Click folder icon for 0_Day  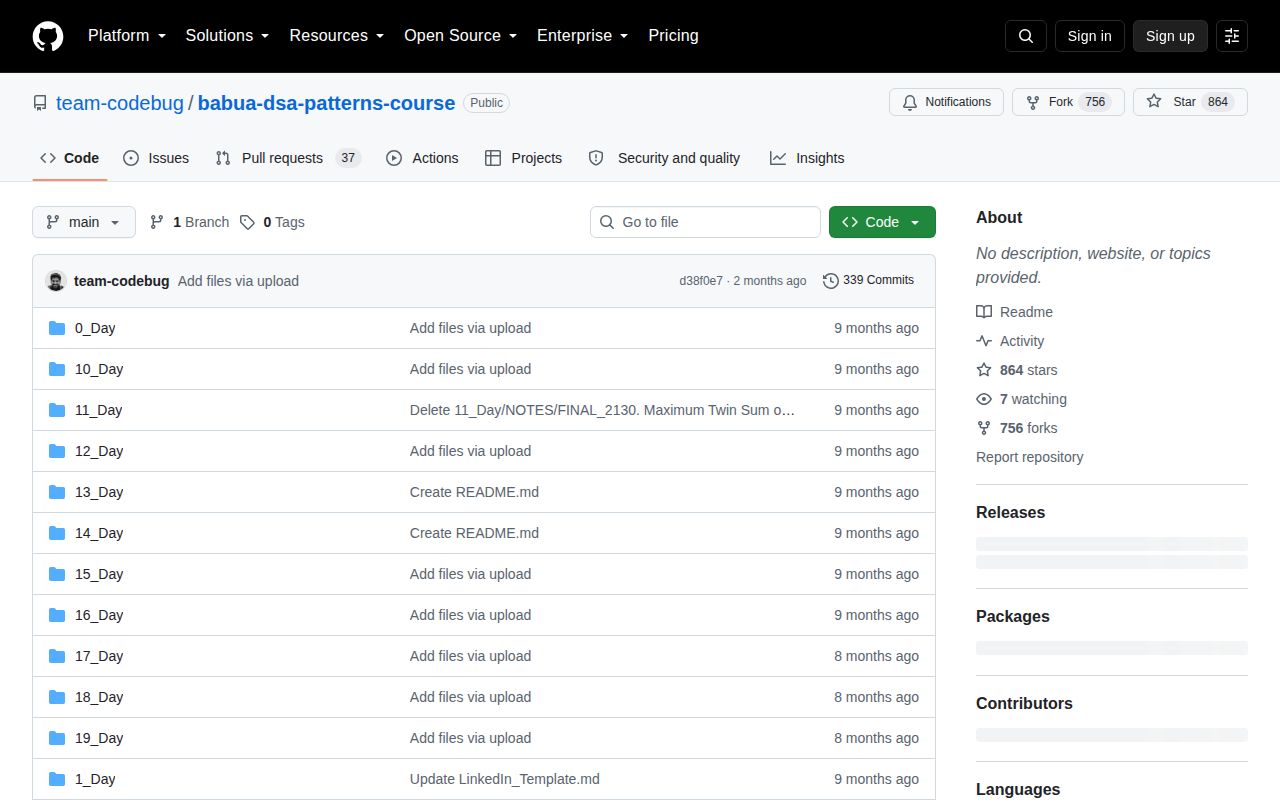(x=57, y=328)
